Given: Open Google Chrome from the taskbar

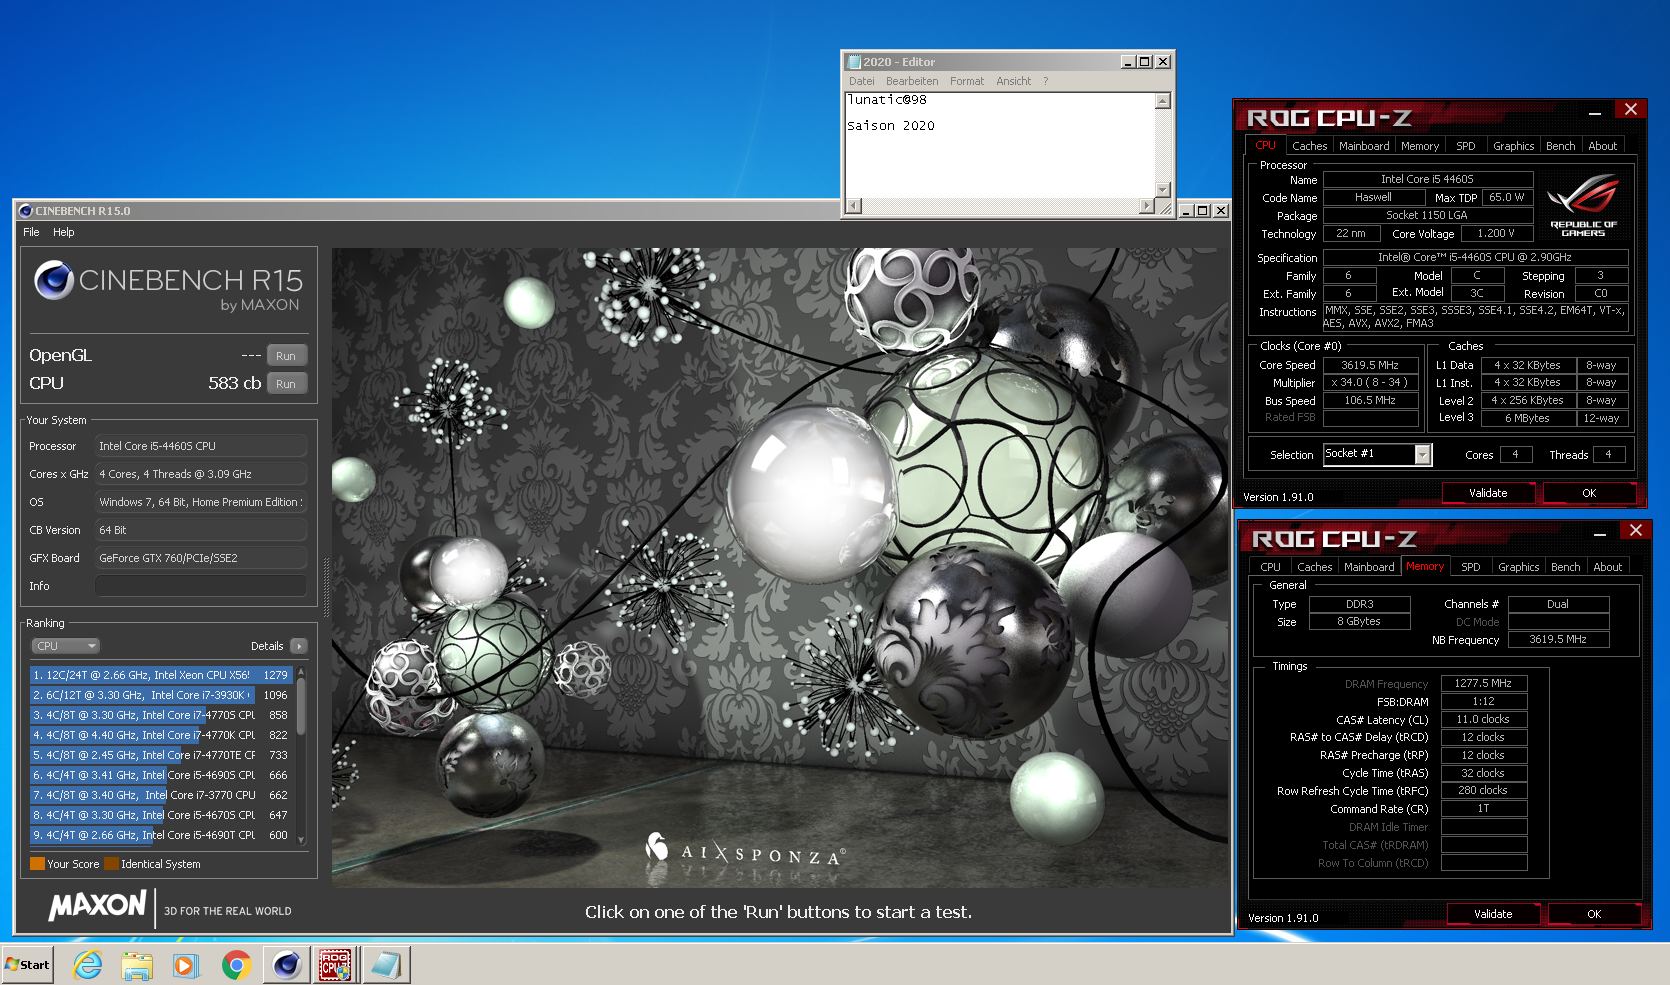Looking at the screenshot, I should pos(236,965).
